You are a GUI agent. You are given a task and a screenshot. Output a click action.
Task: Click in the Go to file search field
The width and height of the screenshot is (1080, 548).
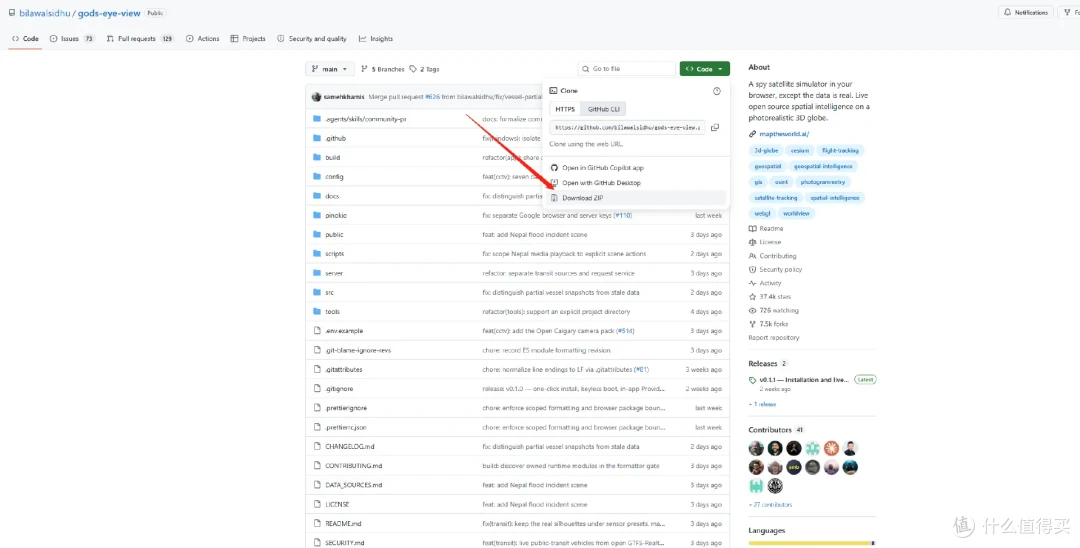[x=627, y=69]
